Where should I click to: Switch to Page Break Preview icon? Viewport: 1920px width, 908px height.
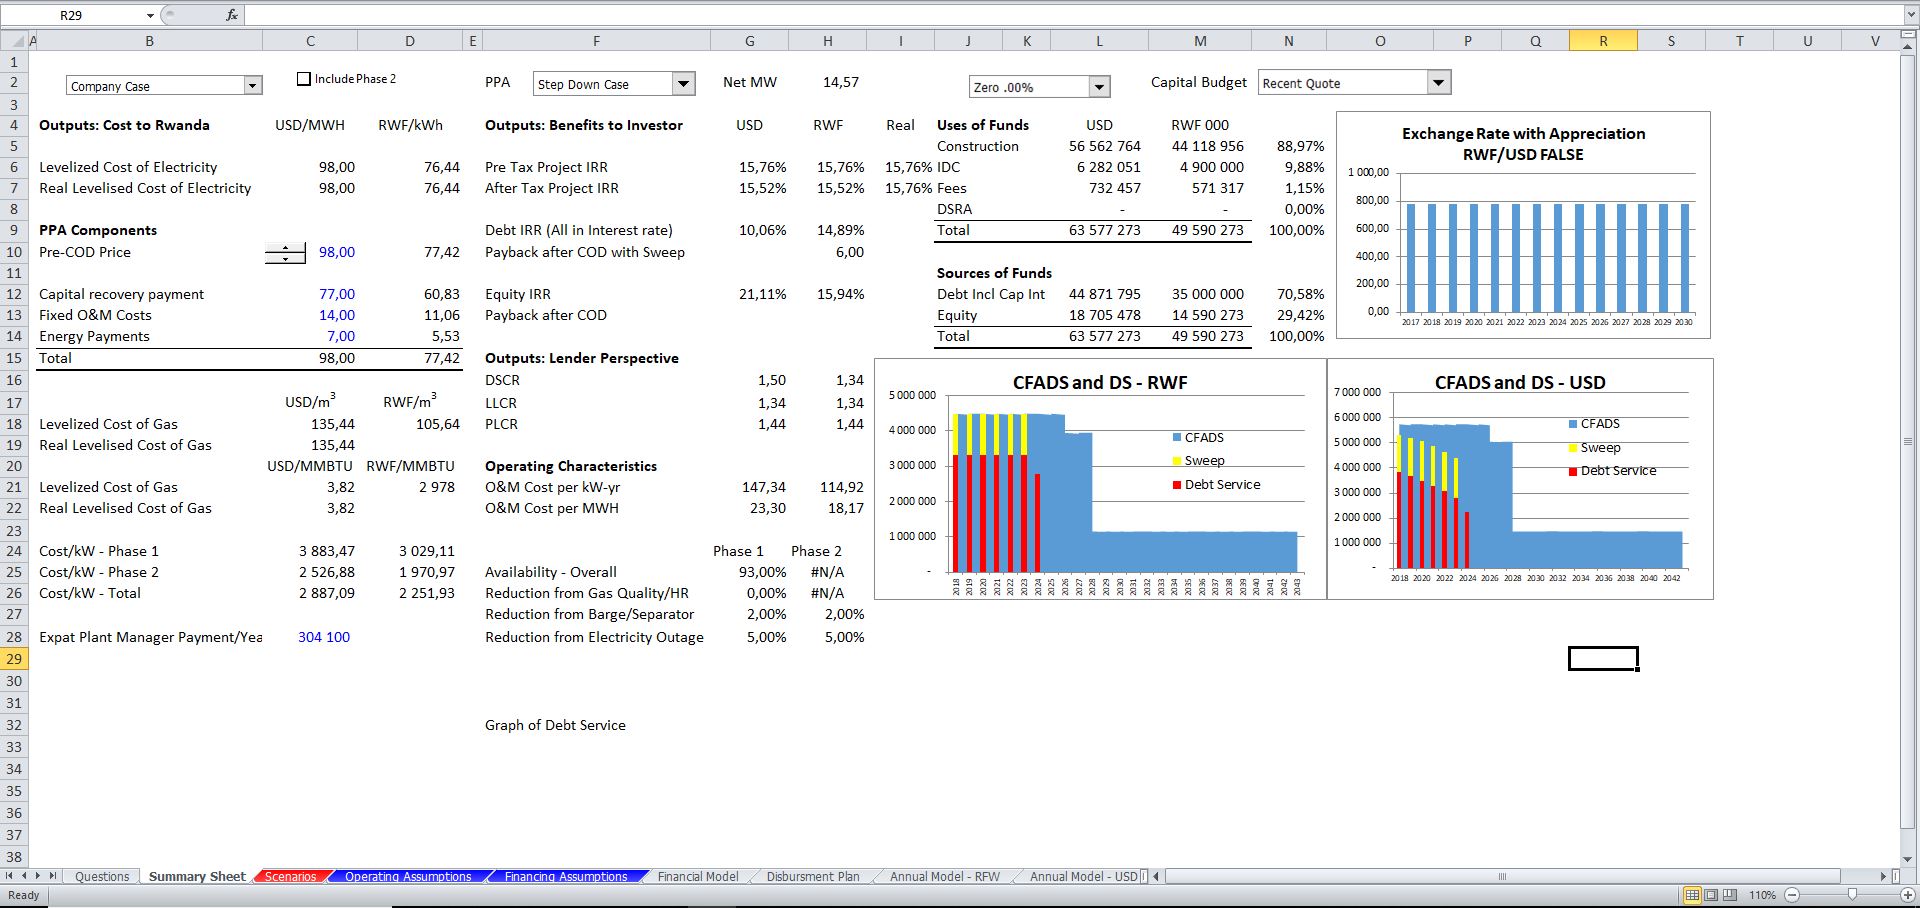[x=1730, y=895]
